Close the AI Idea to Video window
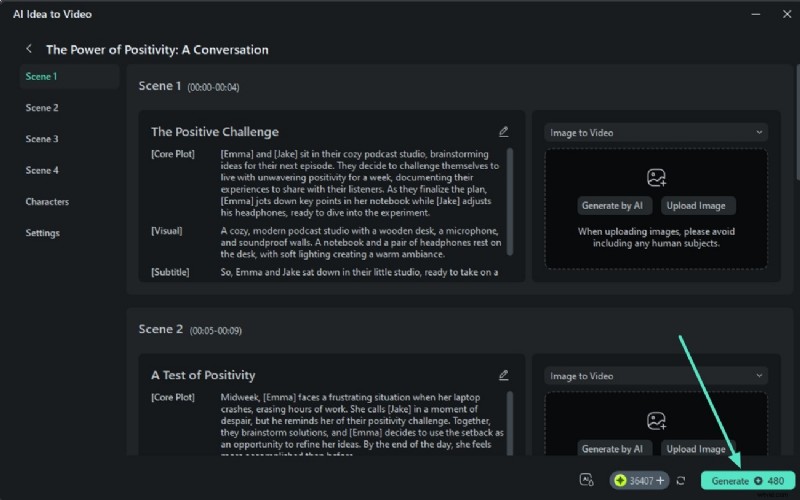 (781, 13)
